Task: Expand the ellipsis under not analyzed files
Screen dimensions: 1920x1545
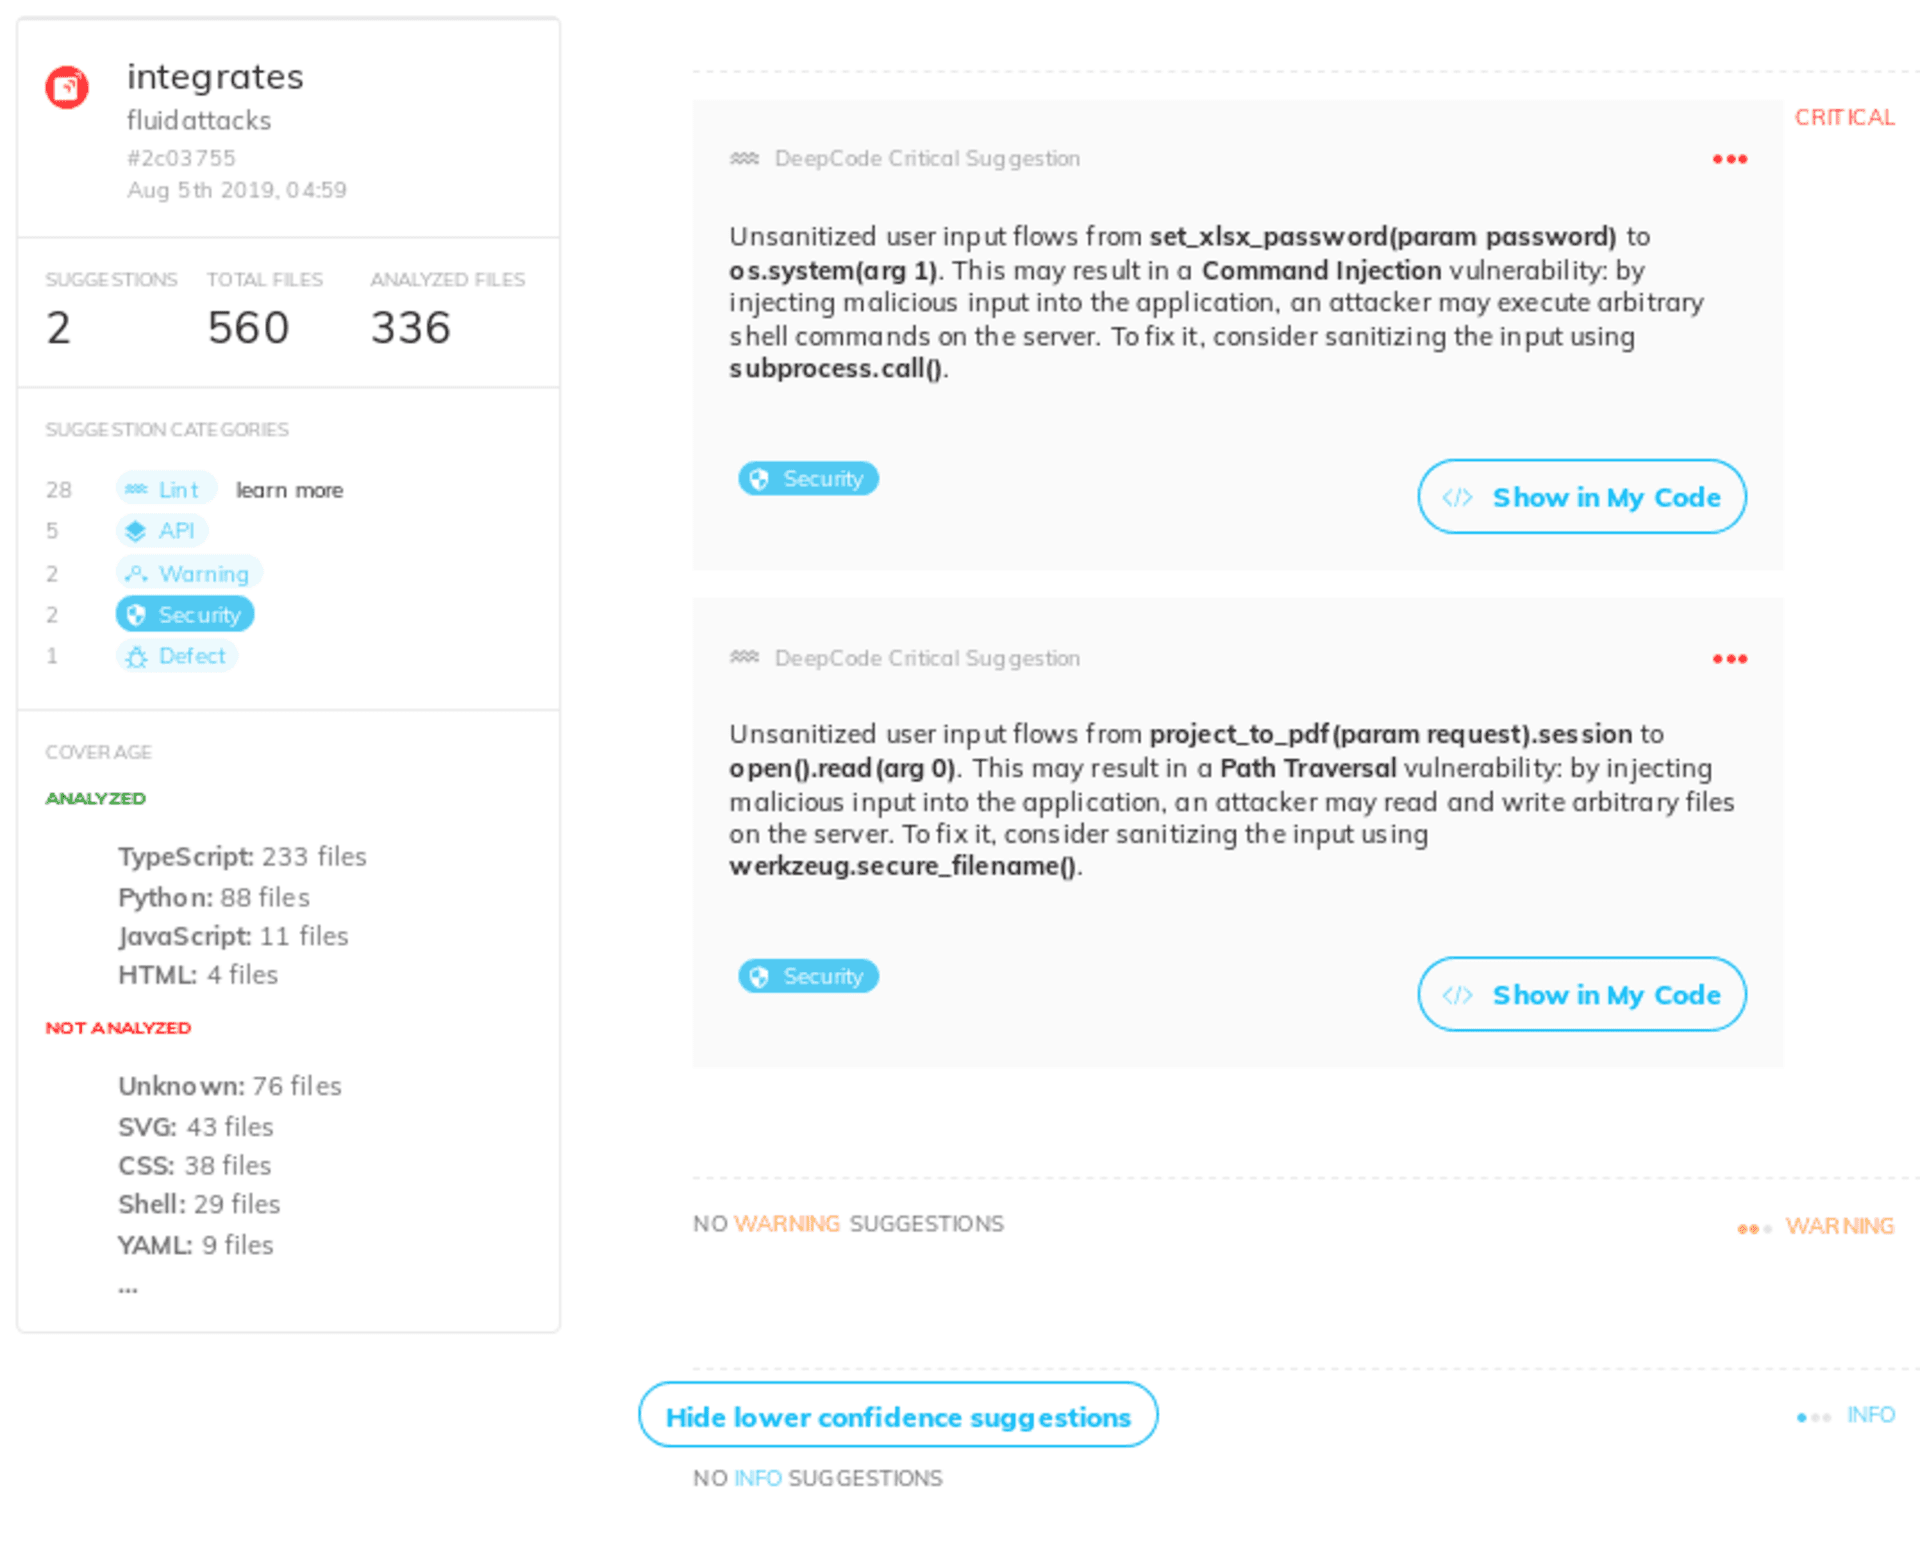Action: point(128,1289)
